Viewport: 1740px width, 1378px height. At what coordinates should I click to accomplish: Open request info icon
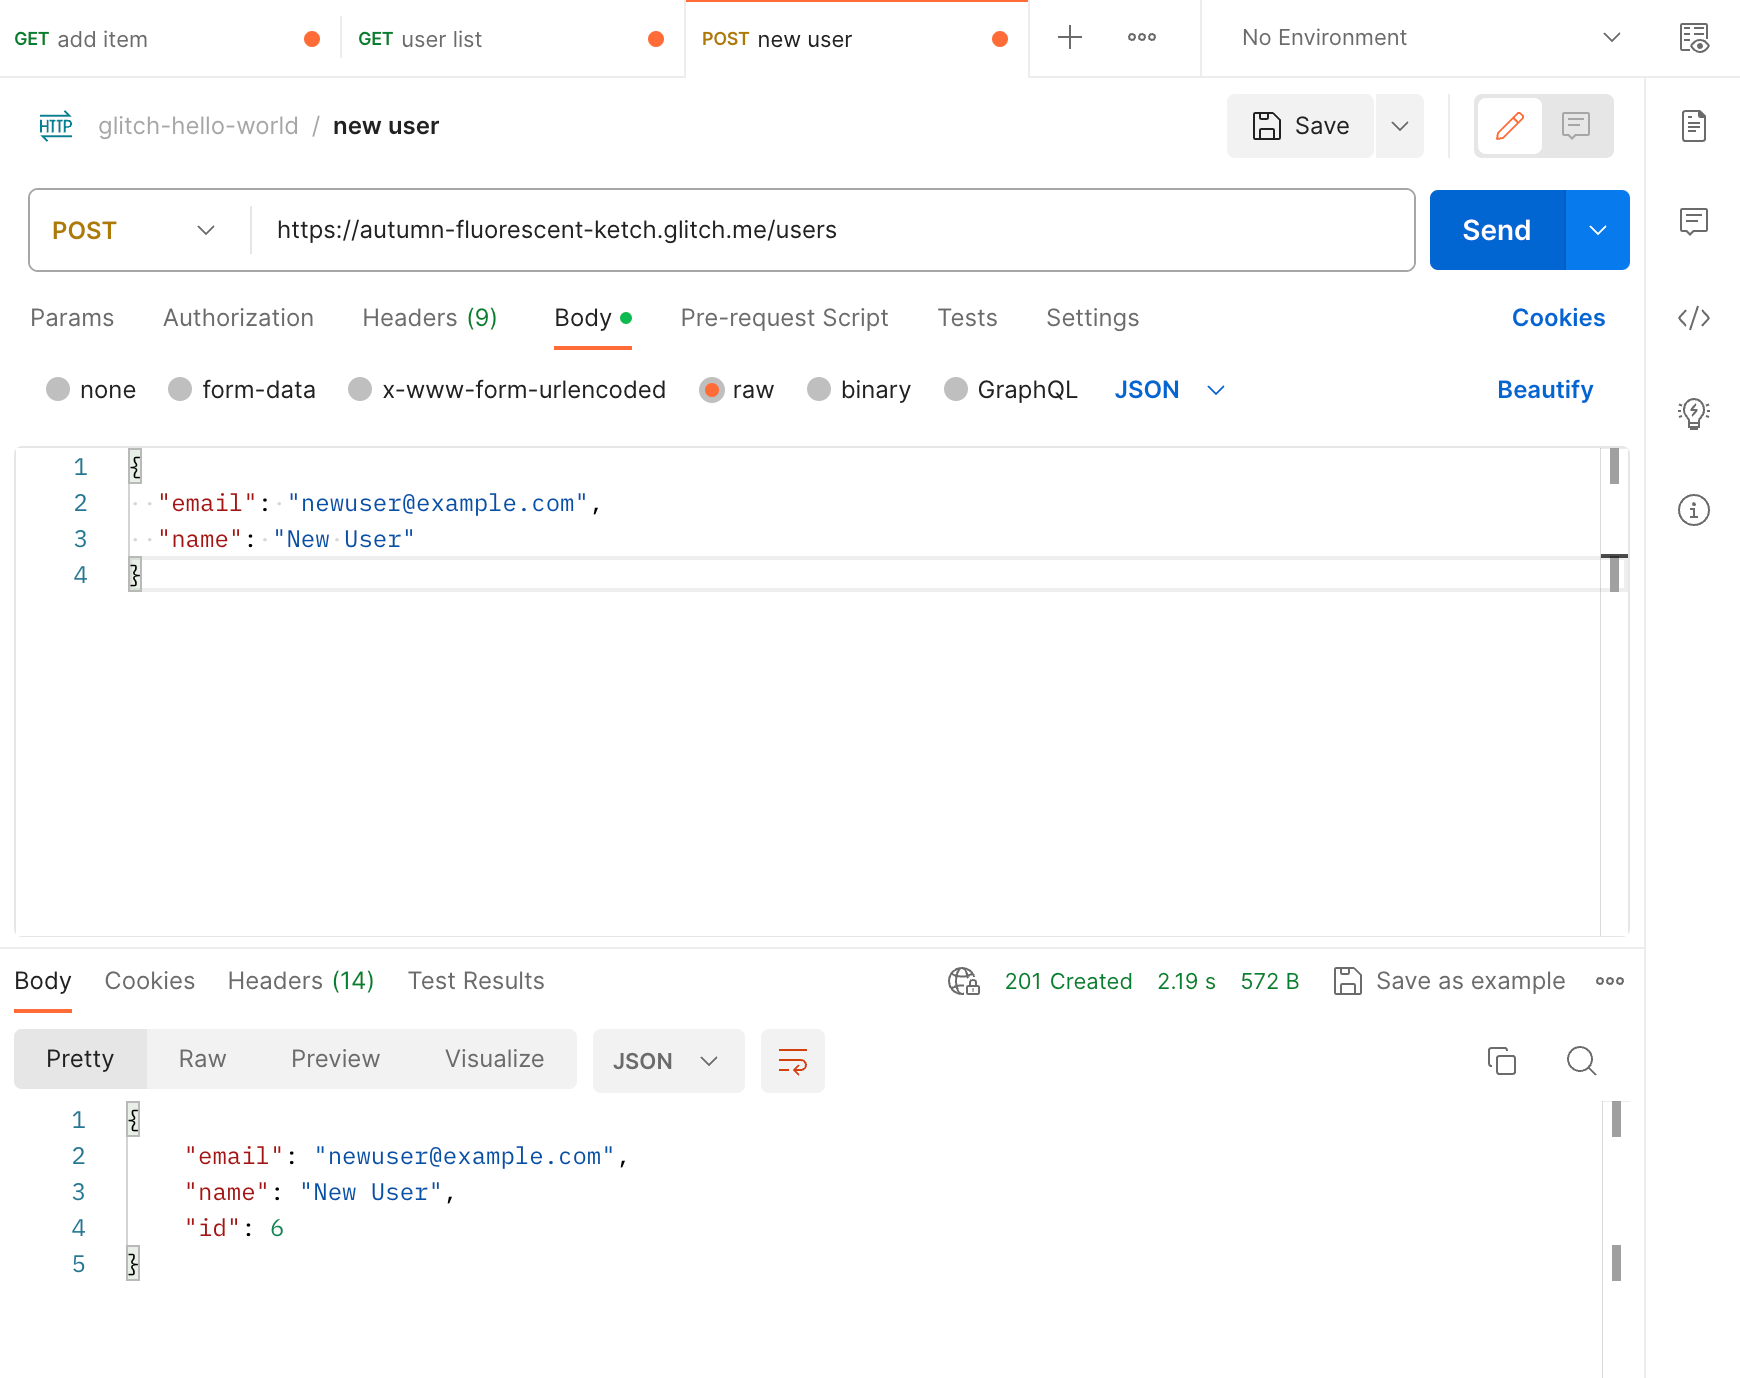point(1694,510)
